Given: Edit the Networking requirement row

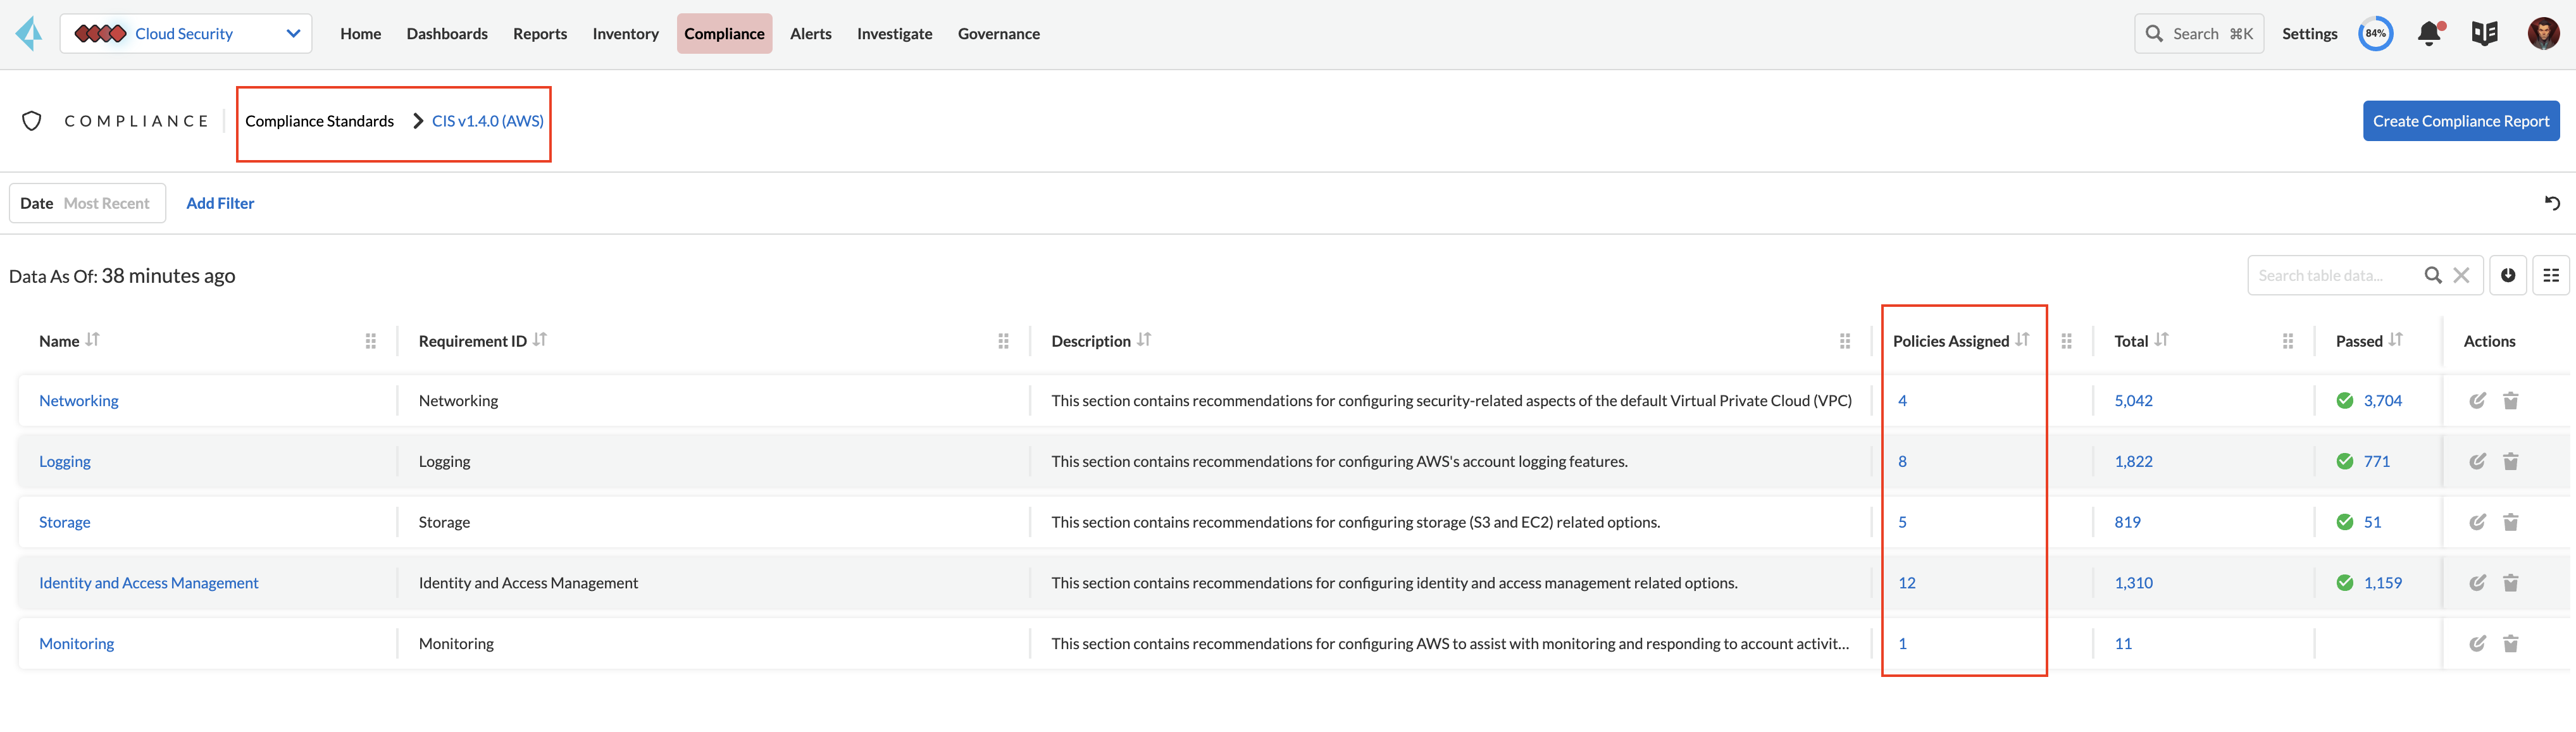Looking at the screenshot, I should [2477, 401].
